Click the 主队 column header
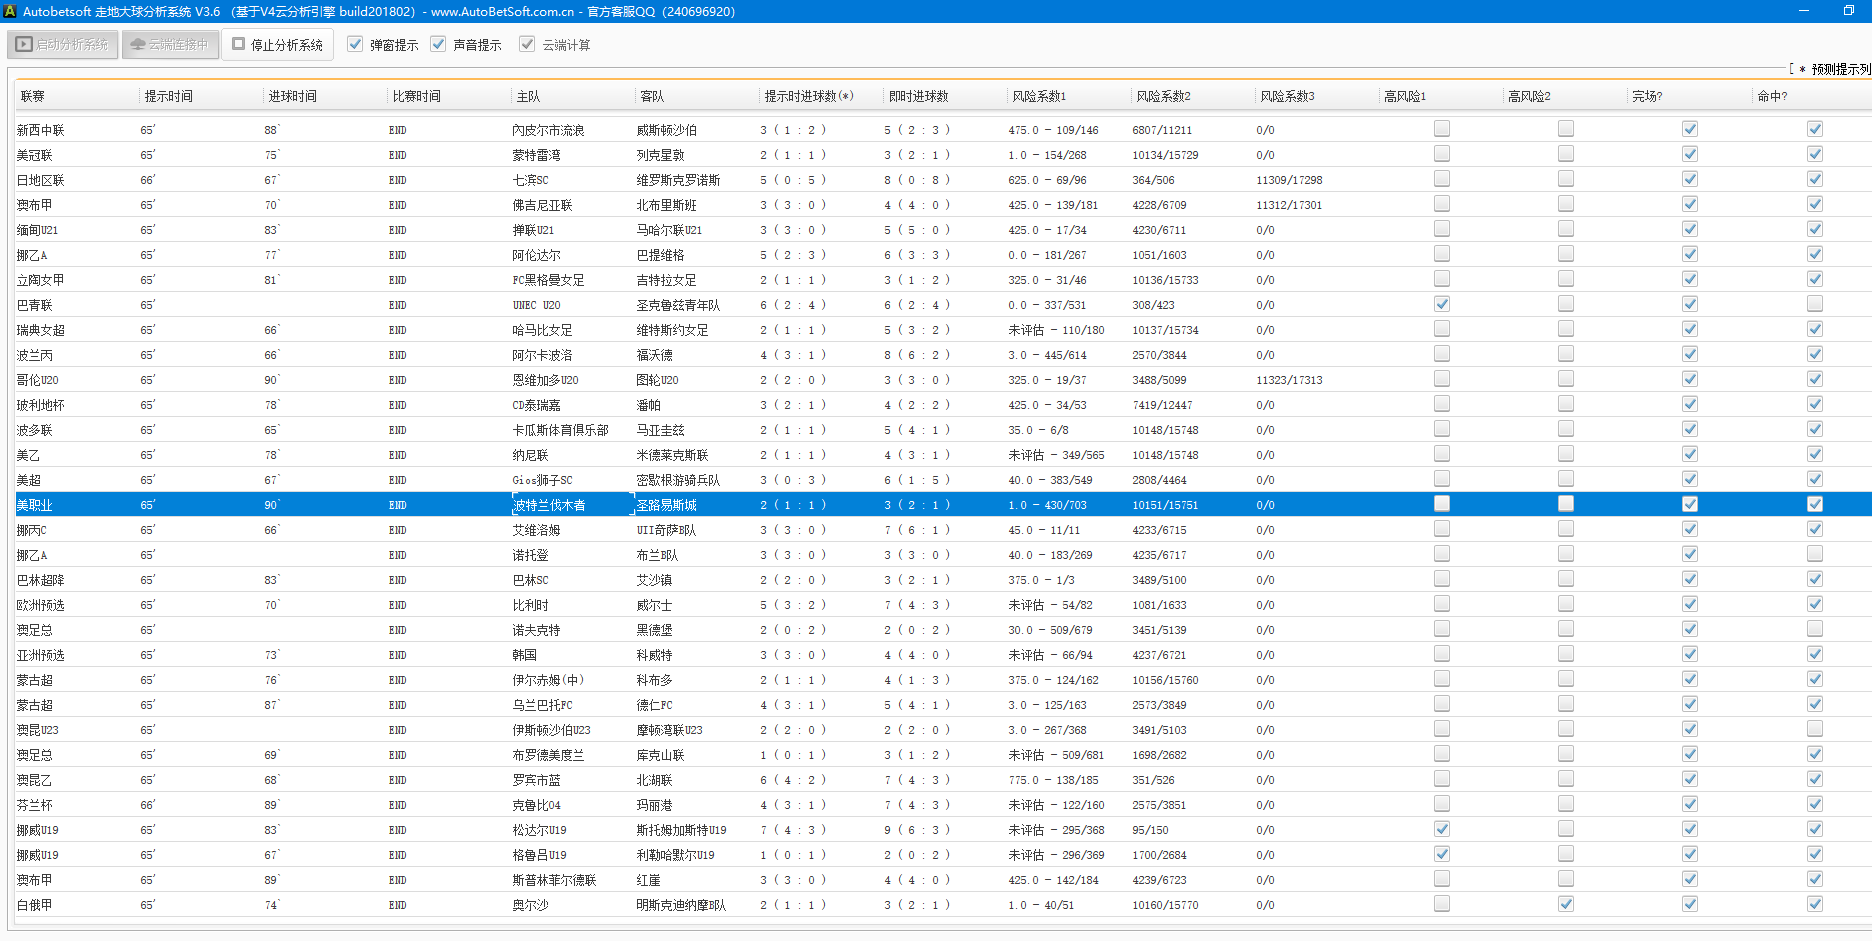Image resolution: width=1872 pixels, height=941 pixels. click(528, 96)
